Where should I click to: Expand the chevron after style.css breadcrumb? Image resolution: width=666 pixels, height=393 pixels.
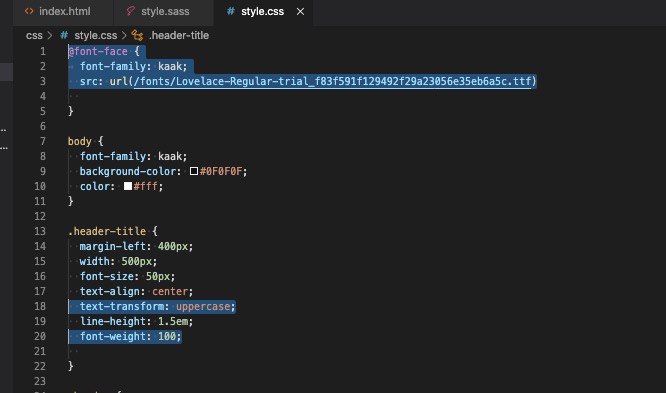(x=124, y=36)
